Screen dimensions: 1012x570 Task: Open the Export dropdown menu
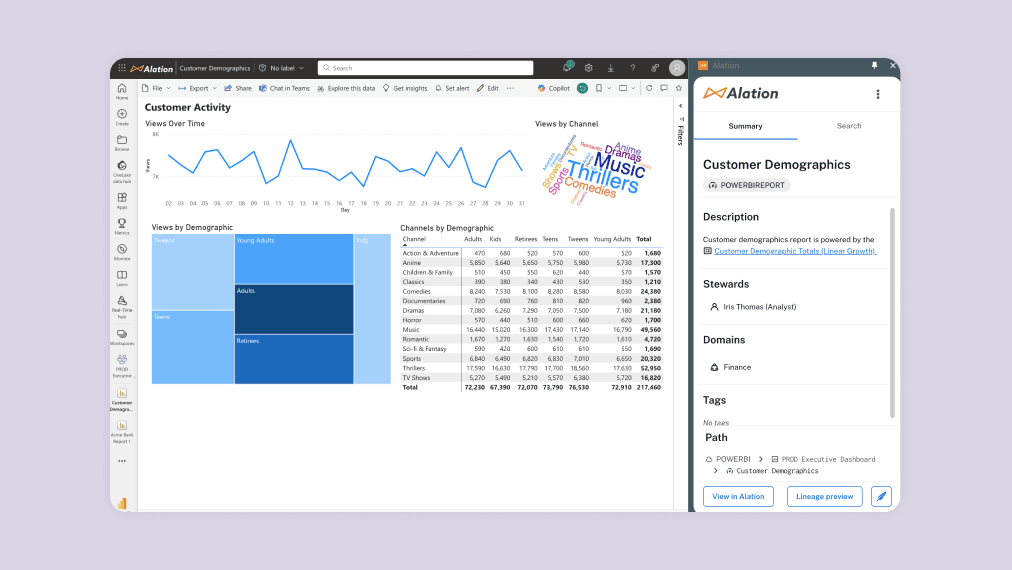point(197,88)
